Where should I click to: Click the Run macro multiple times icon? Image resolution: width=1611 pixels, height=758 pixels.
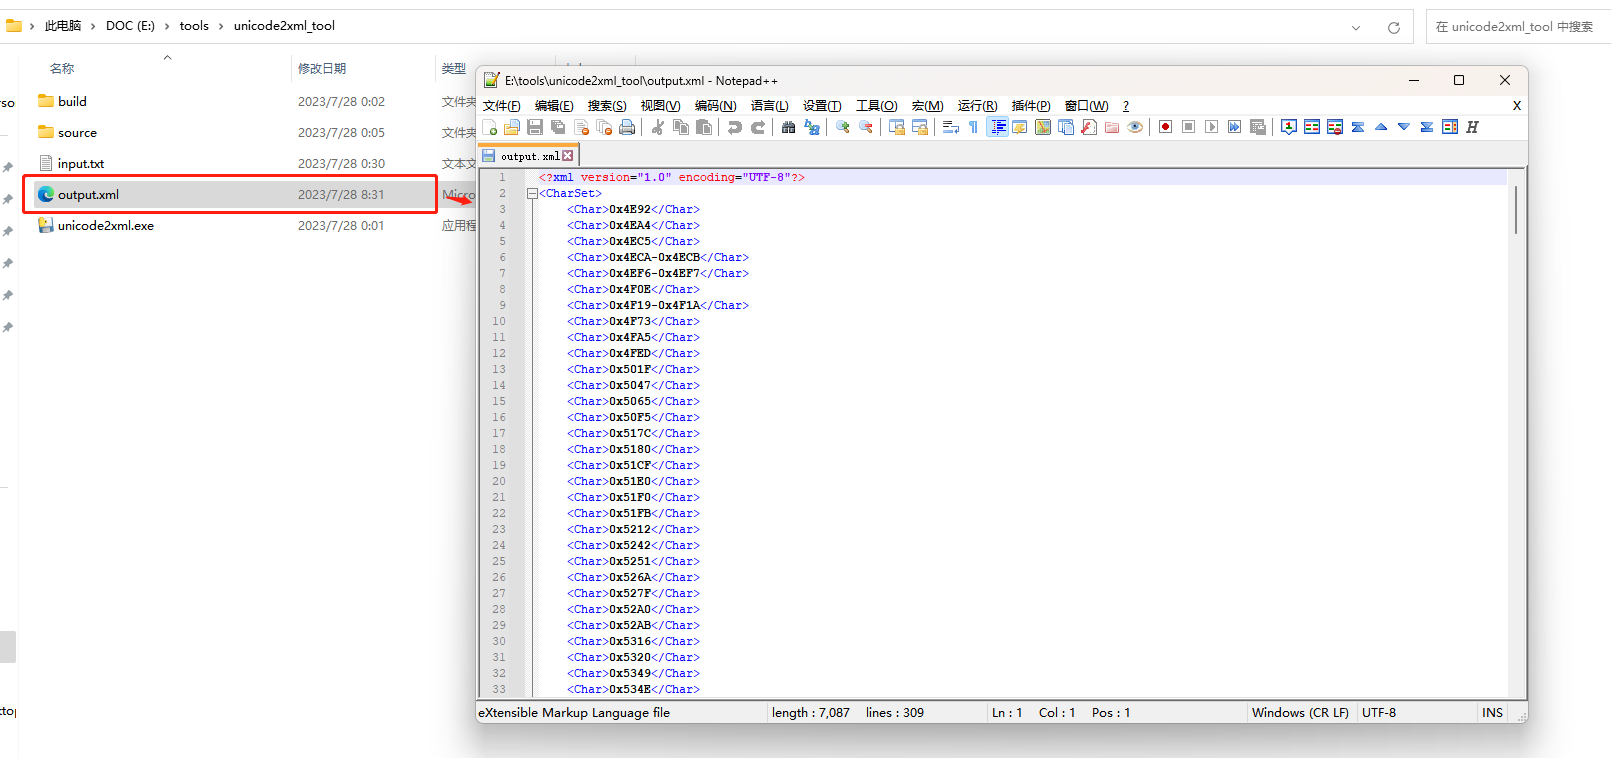[1235, 127]
